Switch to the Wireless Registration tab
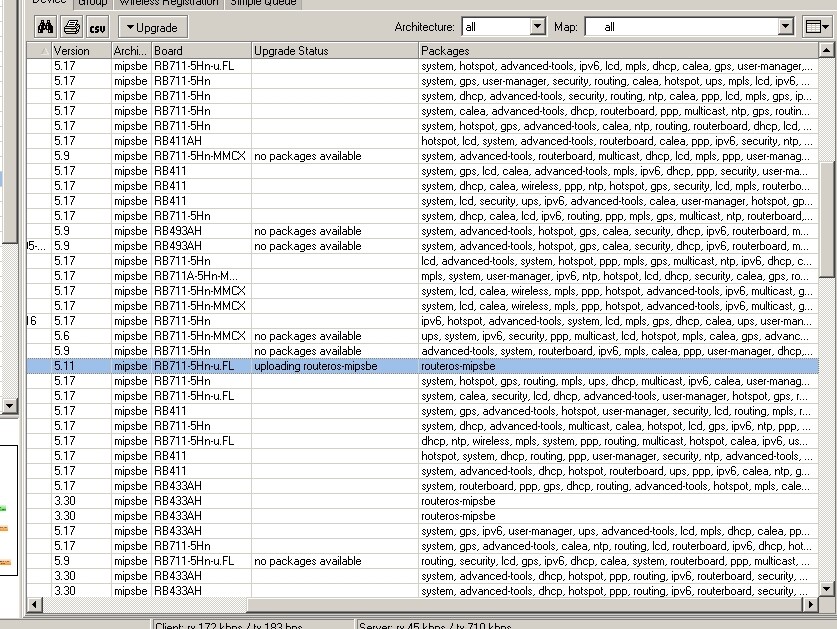Screen dimensions: 837x629 point(169,3)
